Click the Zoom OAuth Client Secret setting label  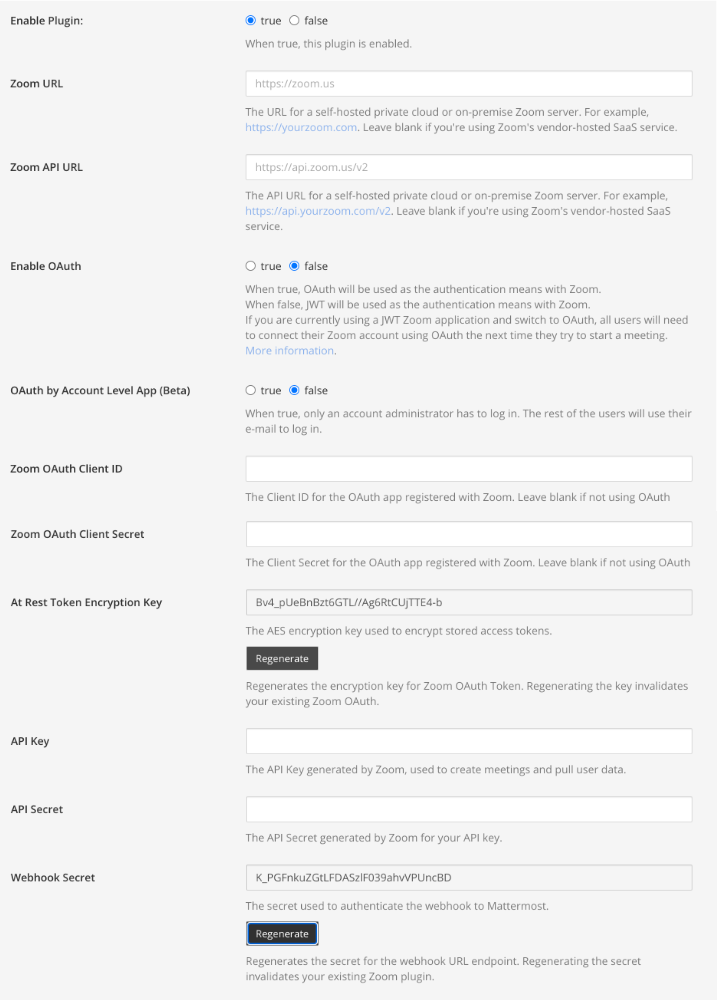coord(77,535)
